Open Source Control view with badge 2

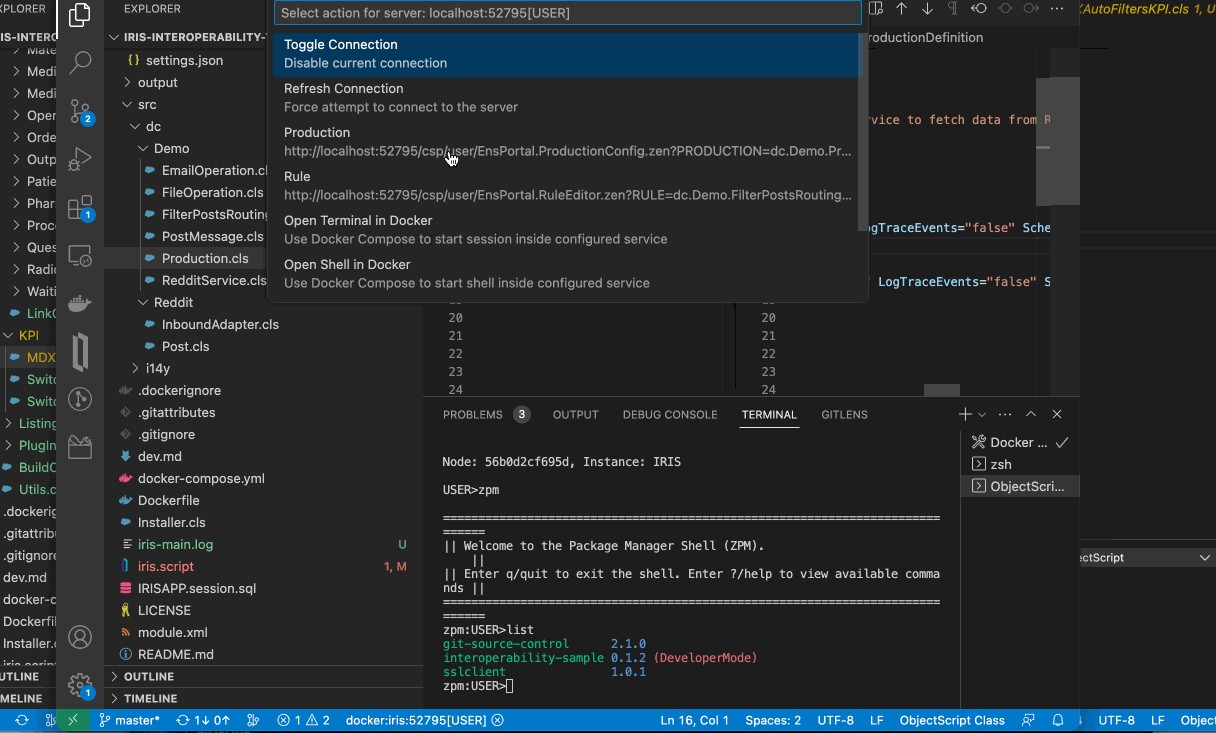pyautogui.click(x=80, y=111)
